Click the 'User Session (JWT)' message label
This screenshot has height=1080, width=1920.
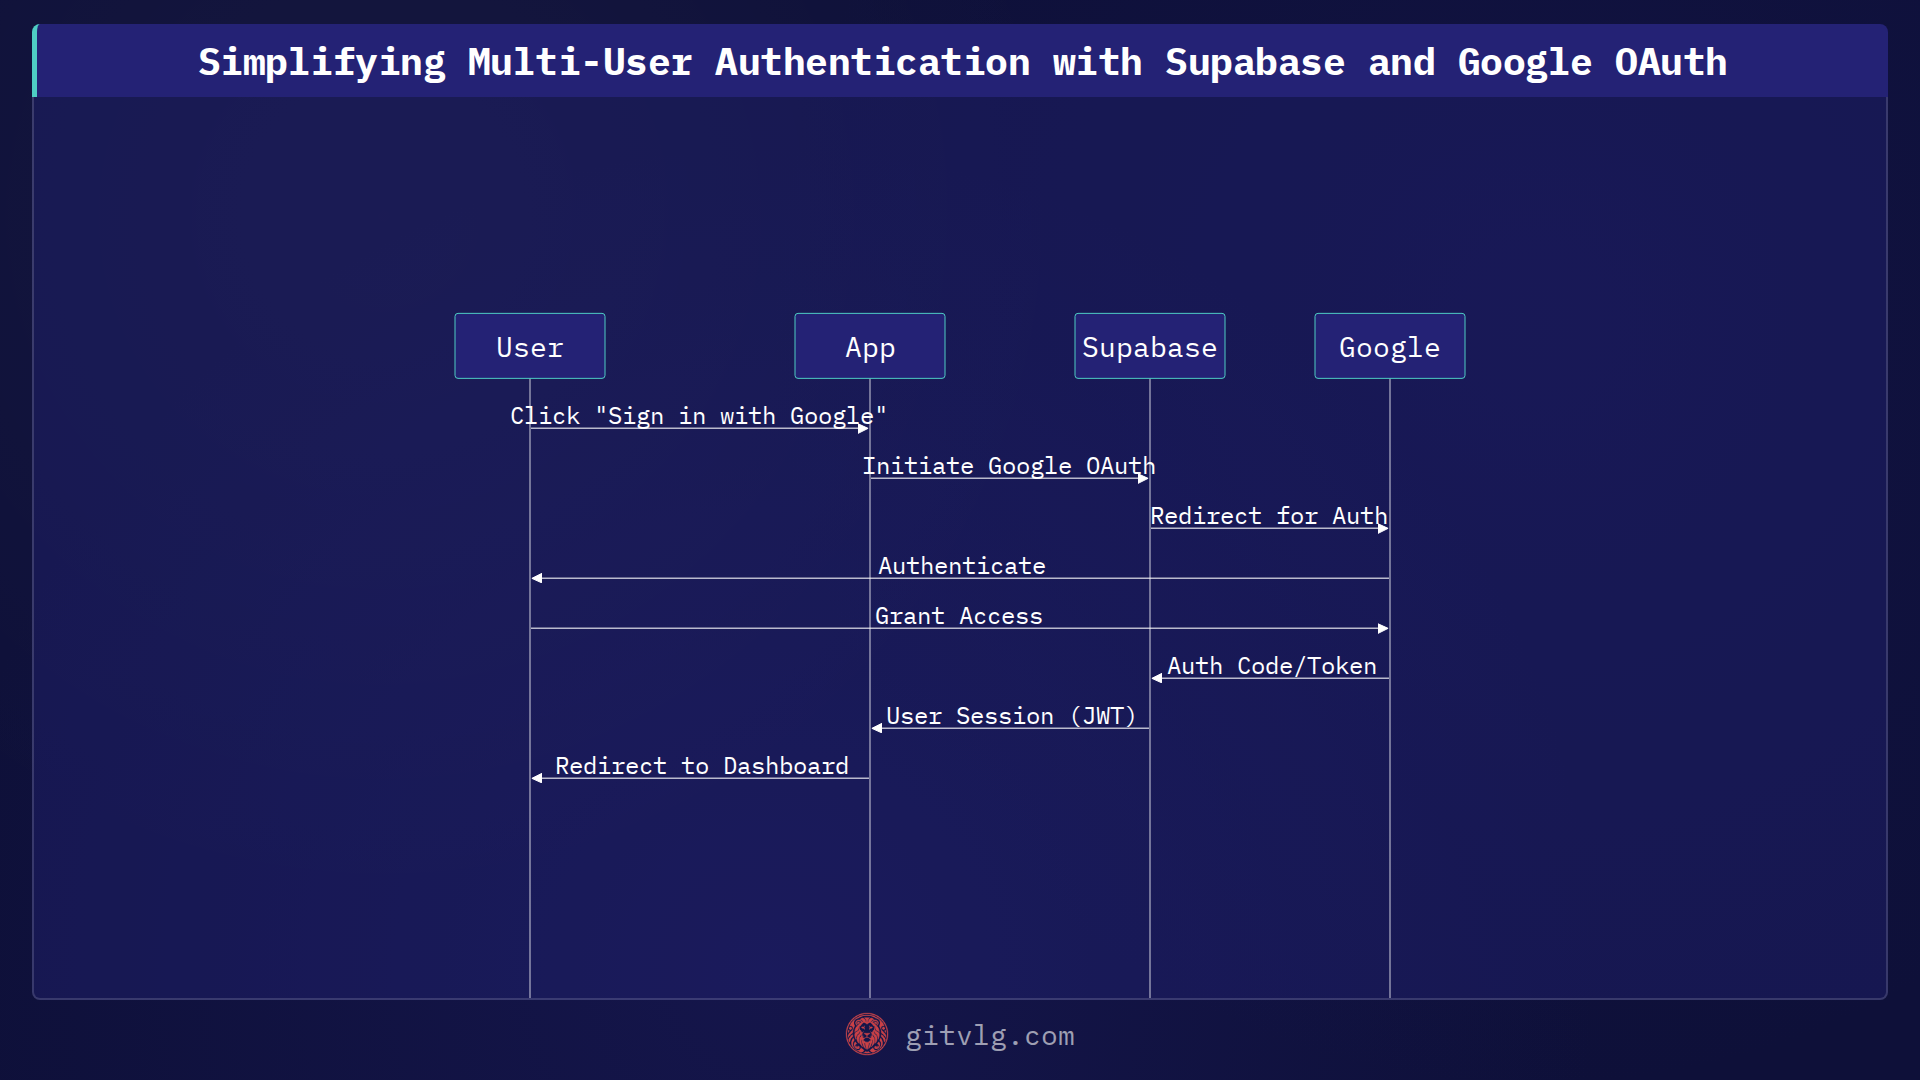click(x=1011, y=716)
